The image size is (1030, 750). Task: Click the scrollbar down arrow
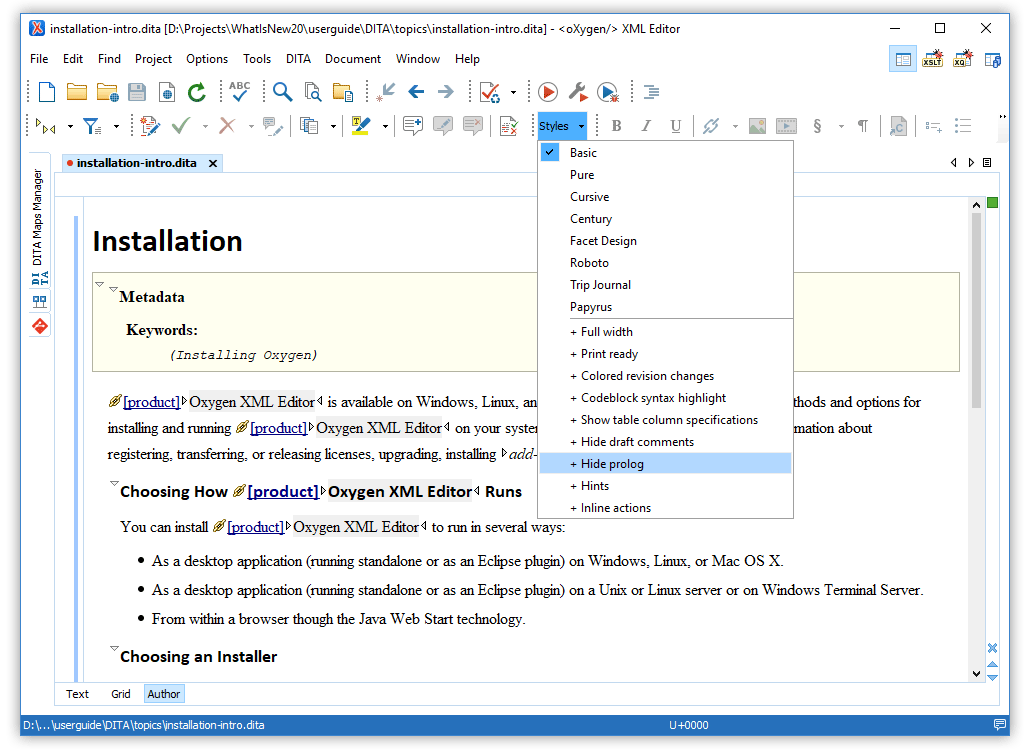[976, 674]
